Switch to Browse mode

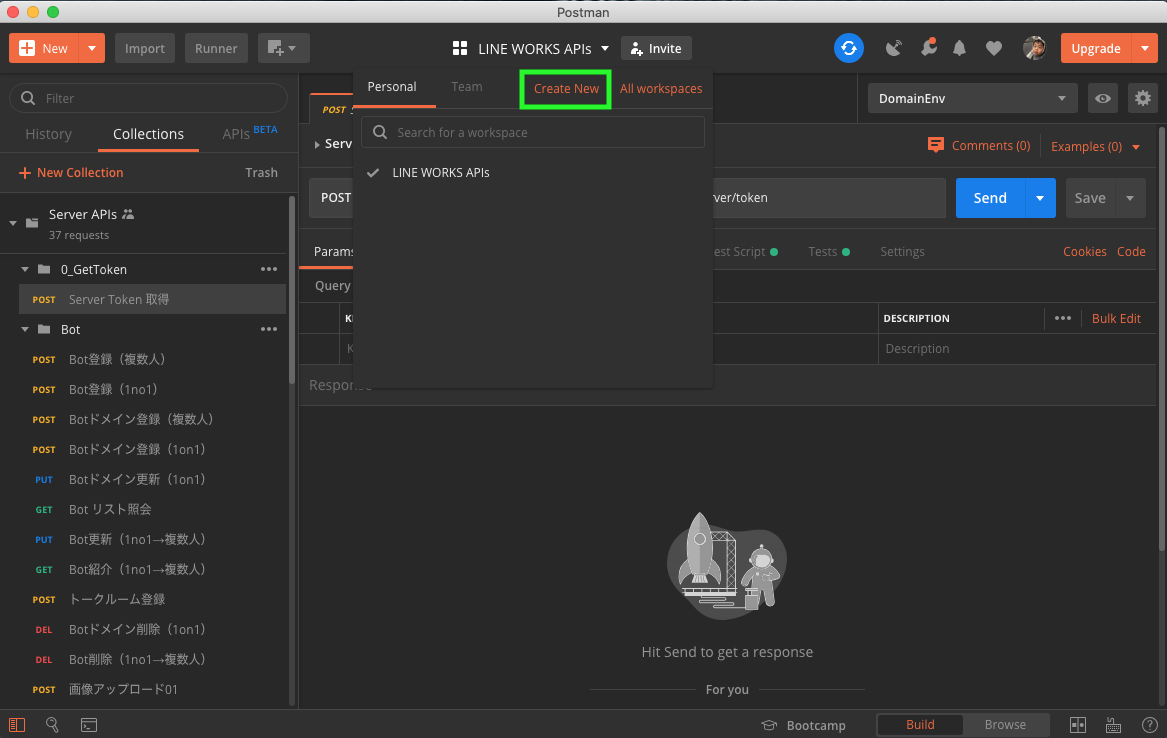pos(1005,724)
